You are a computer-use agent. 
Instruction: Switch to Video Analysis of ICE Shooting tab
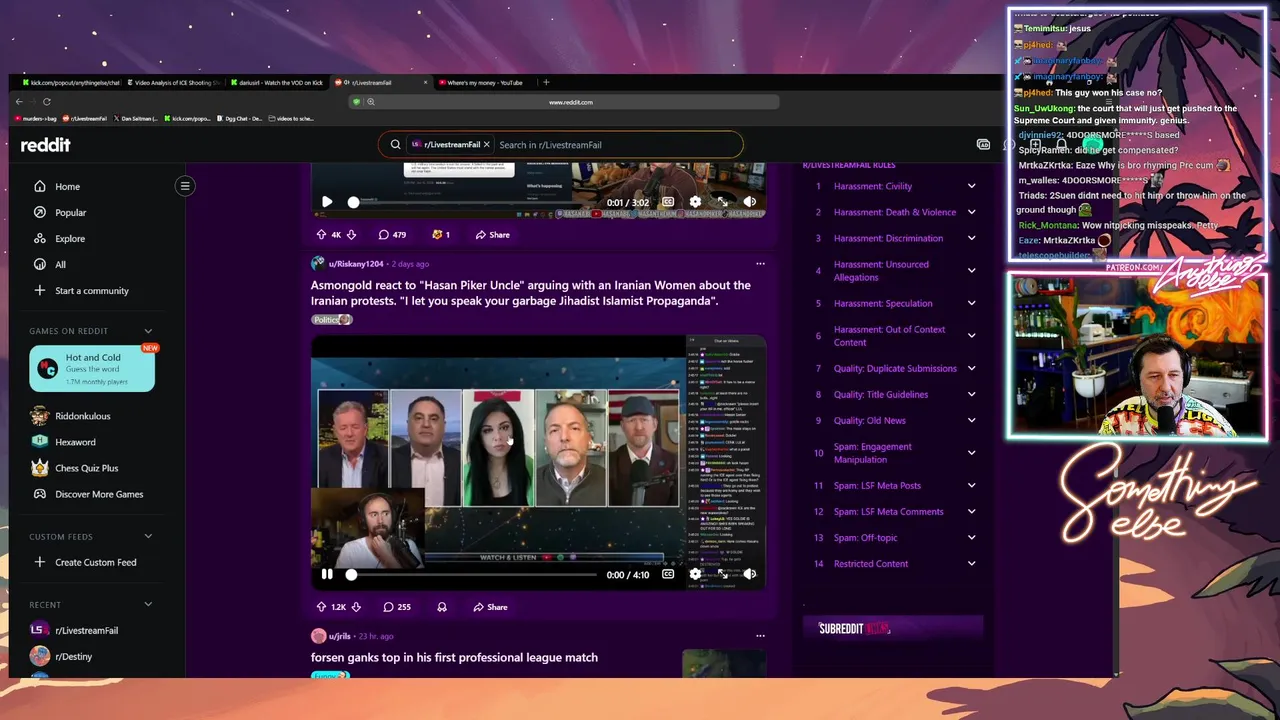click(173, 83)
